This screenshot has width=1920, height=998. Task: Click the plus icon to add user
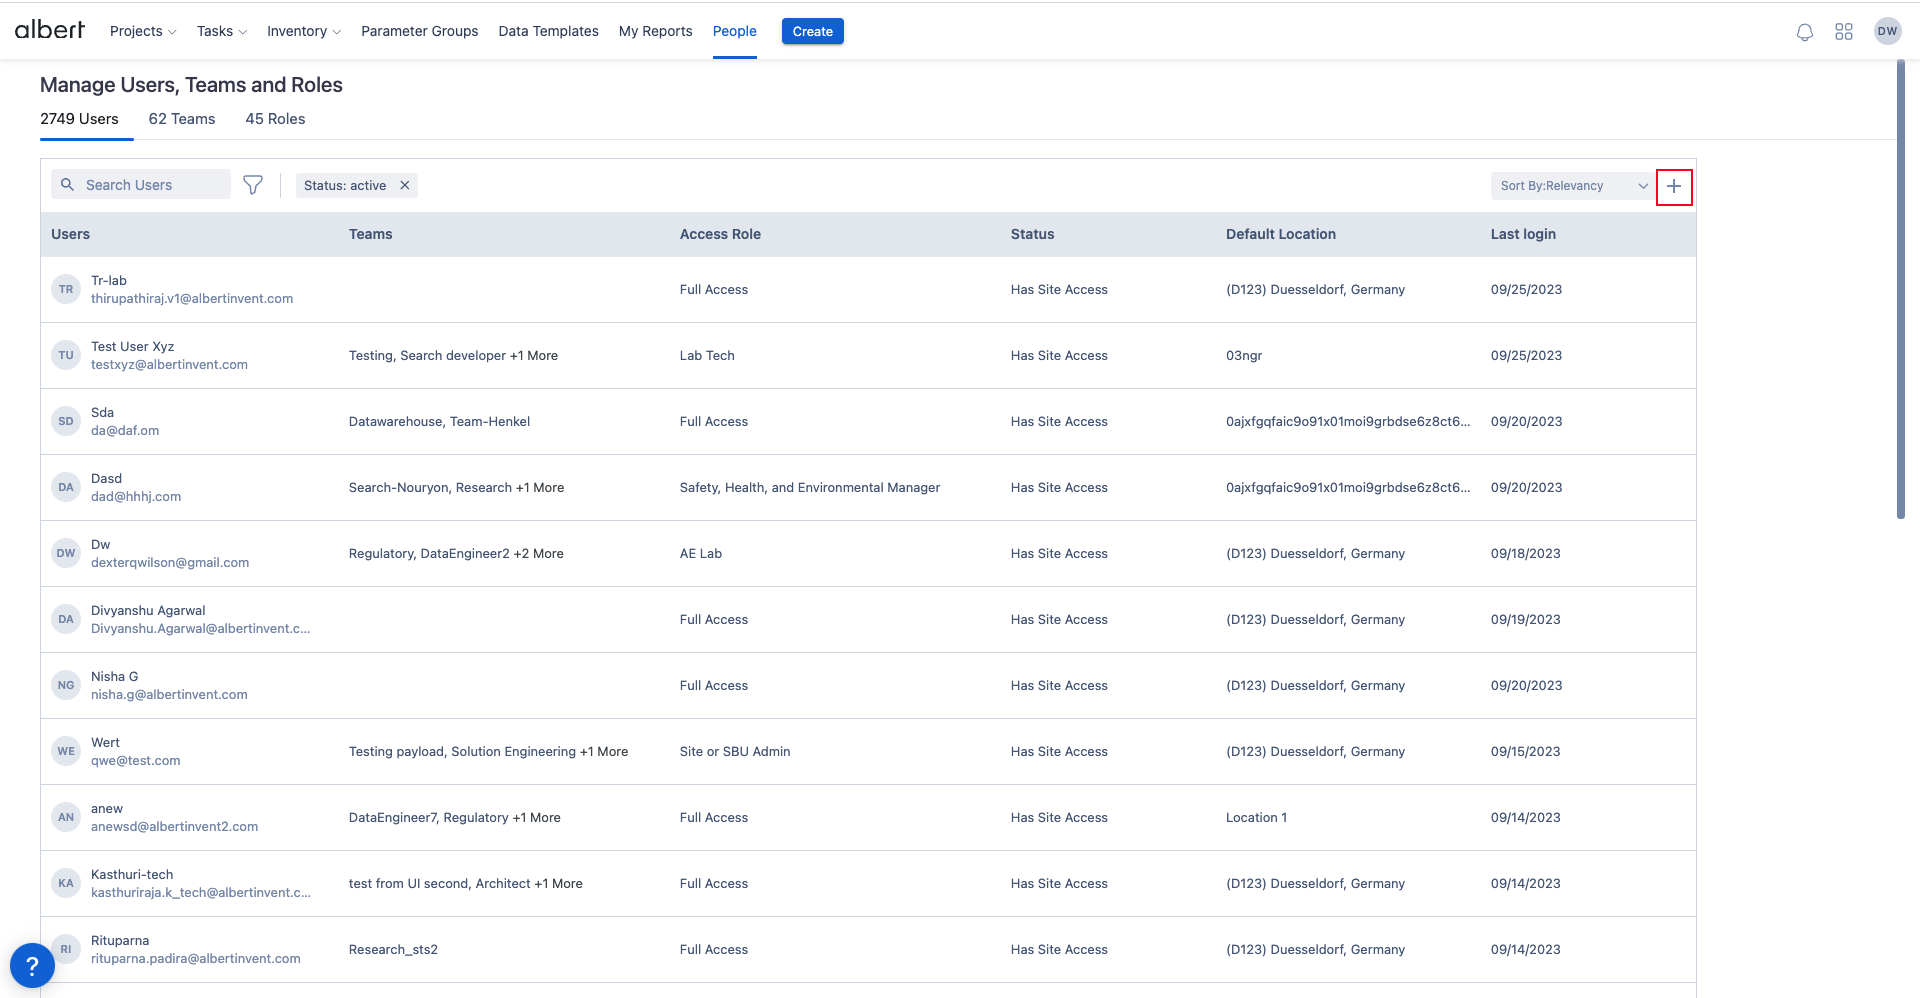coord(1673,187)
